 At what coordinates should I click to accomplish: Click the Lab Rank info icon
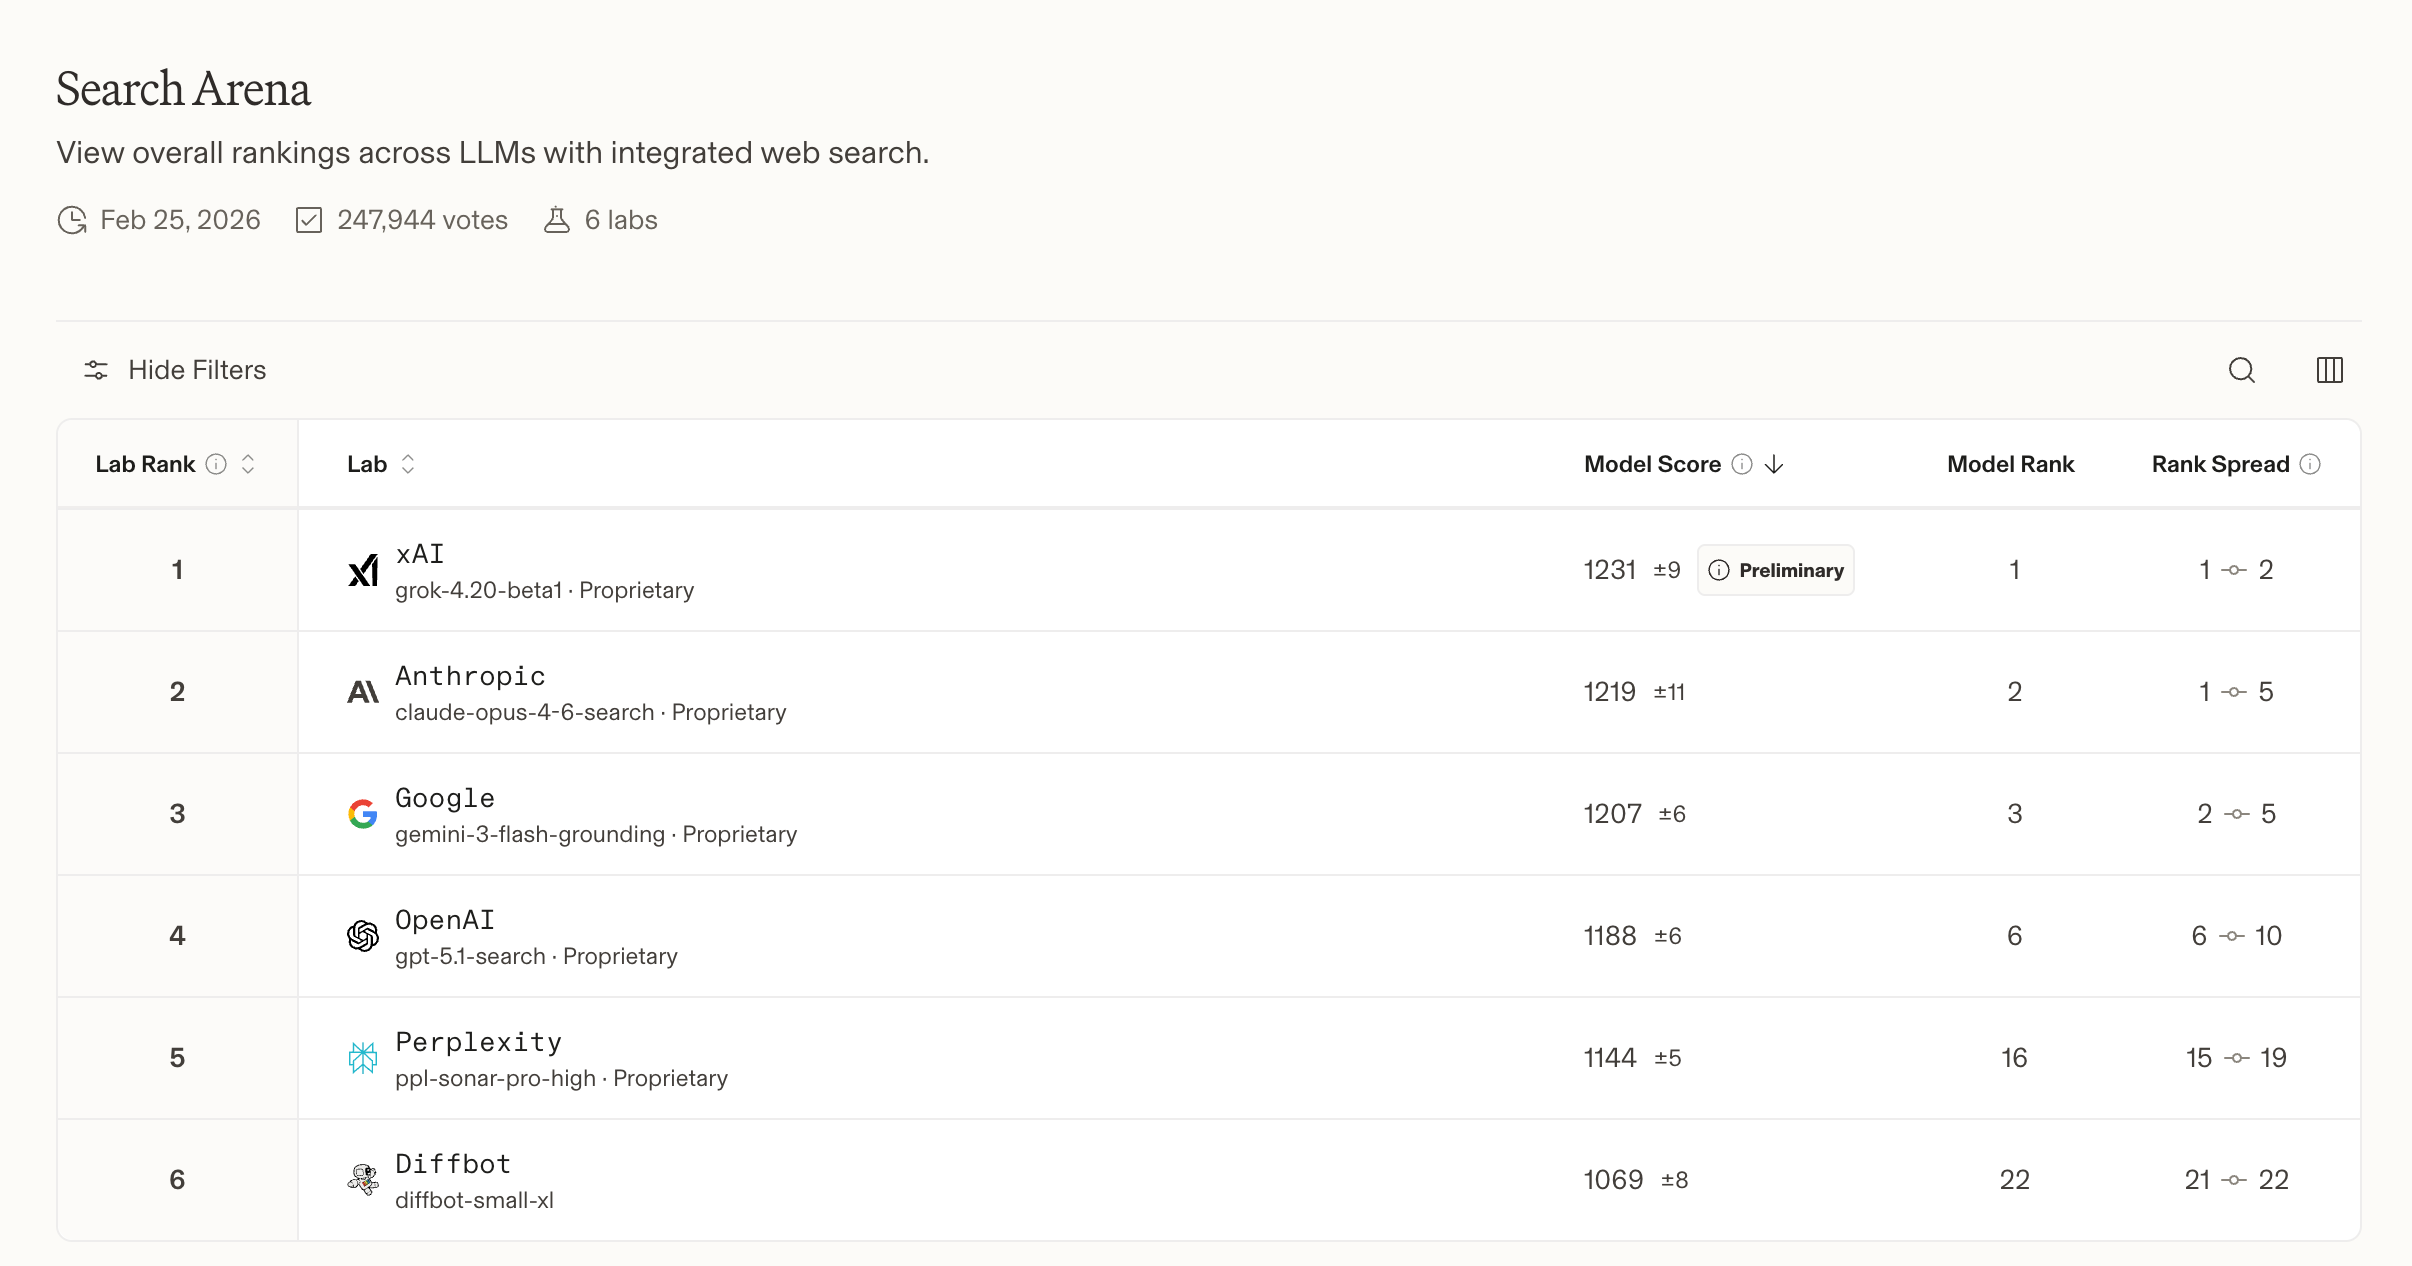pyautogui.click(x=216, y=464)
